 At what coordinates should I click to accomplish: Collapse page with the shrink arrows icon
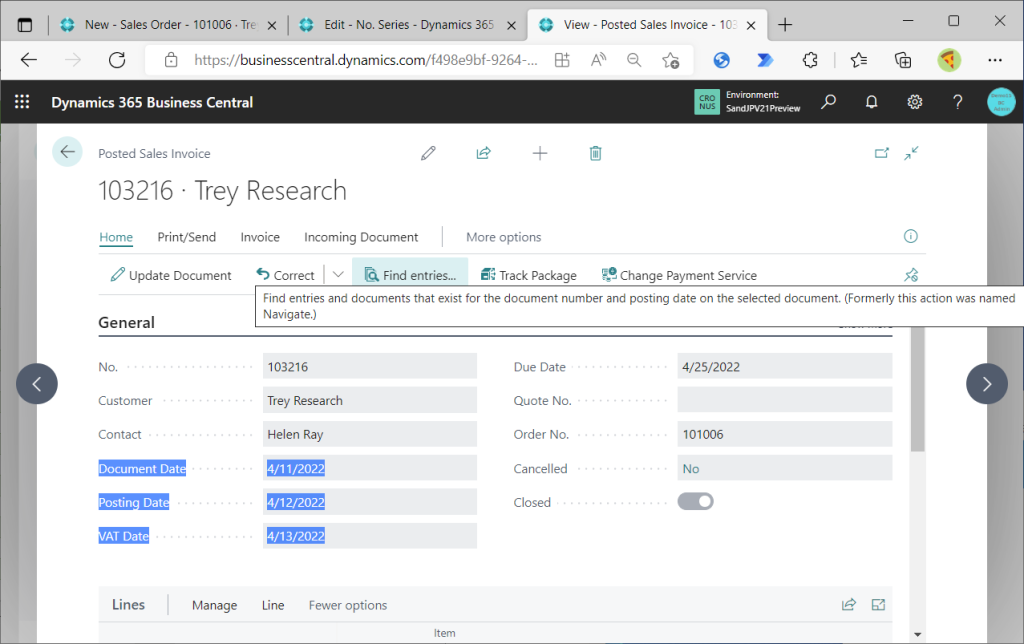[911, 153]
